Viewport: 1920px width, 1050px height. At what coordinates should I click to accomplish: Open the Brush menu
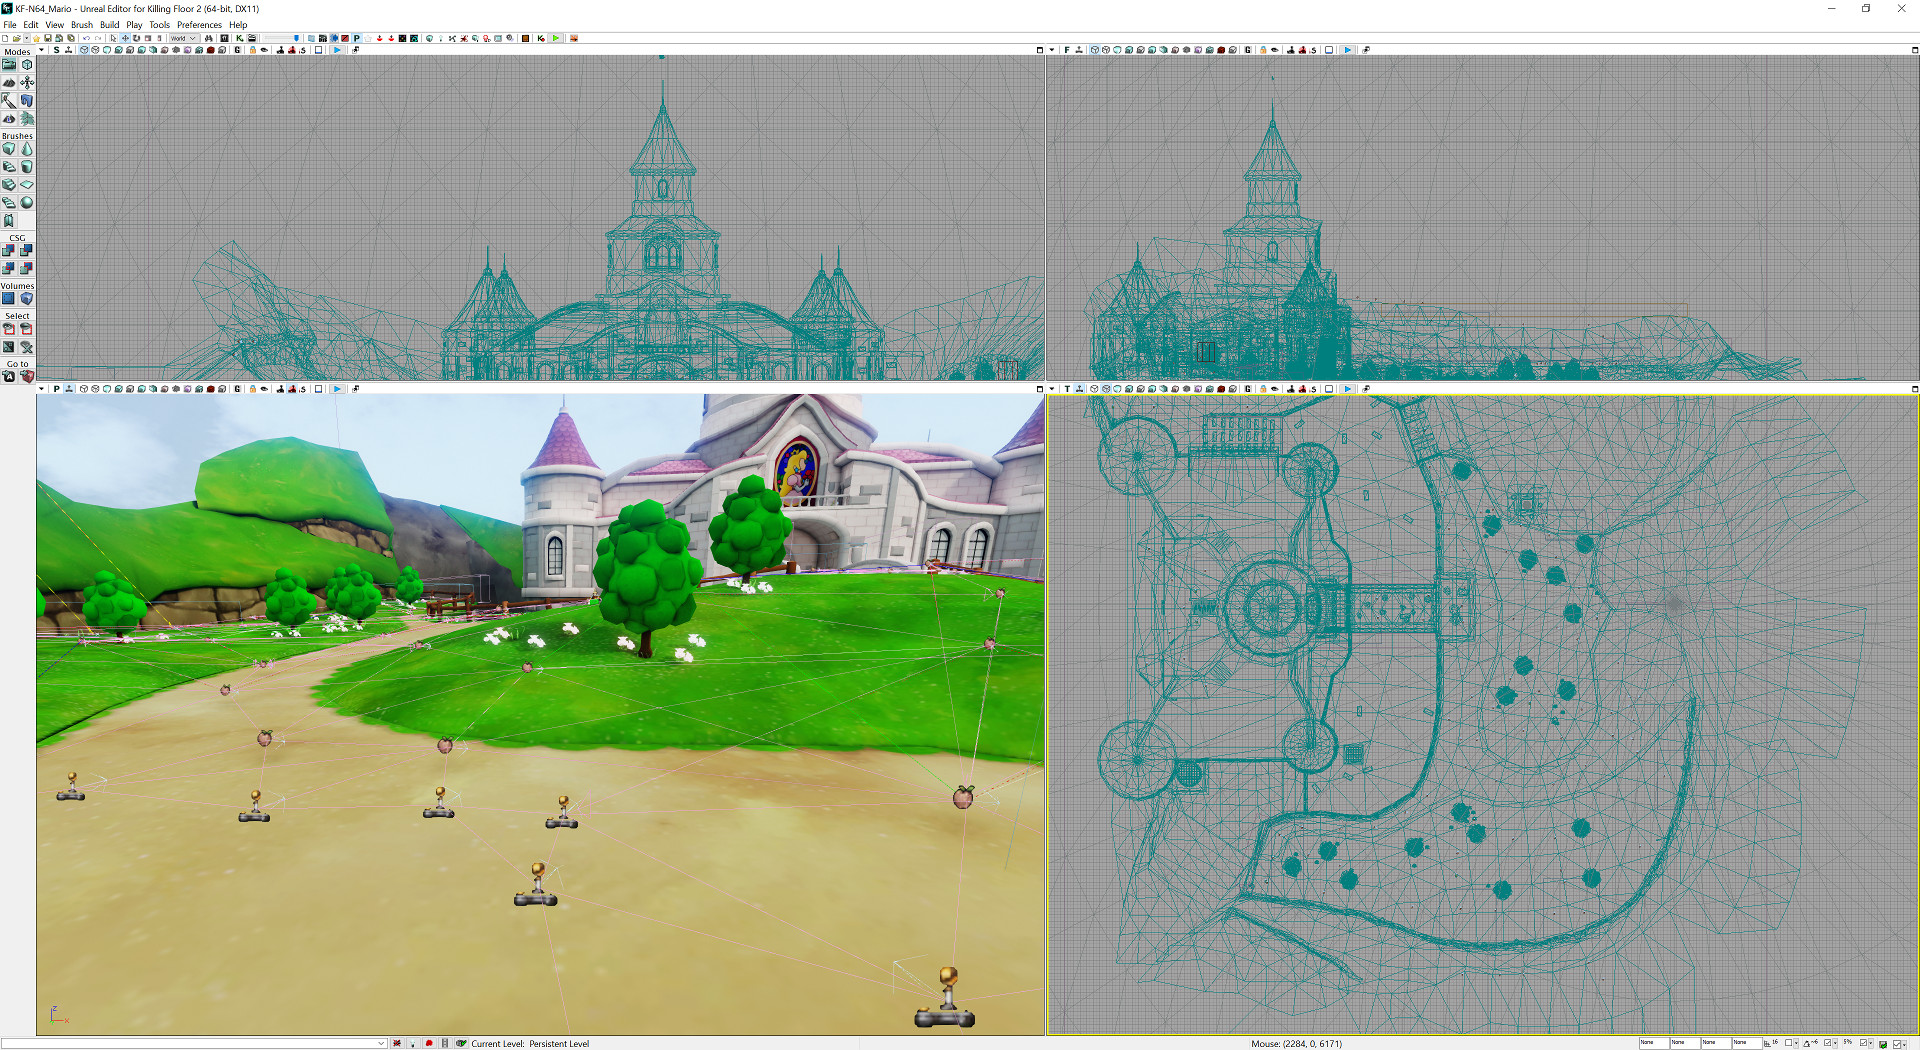[82, 25]
